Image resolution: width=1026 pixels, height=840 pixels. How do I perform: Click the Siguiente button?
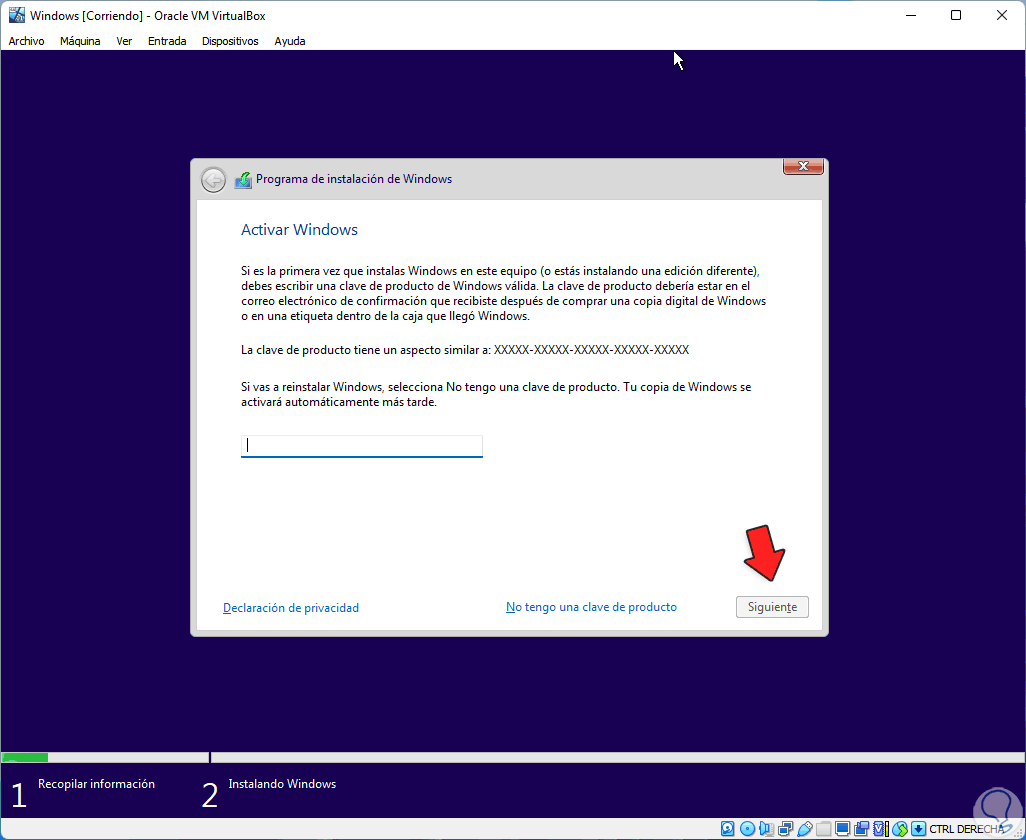coord(772,607)
